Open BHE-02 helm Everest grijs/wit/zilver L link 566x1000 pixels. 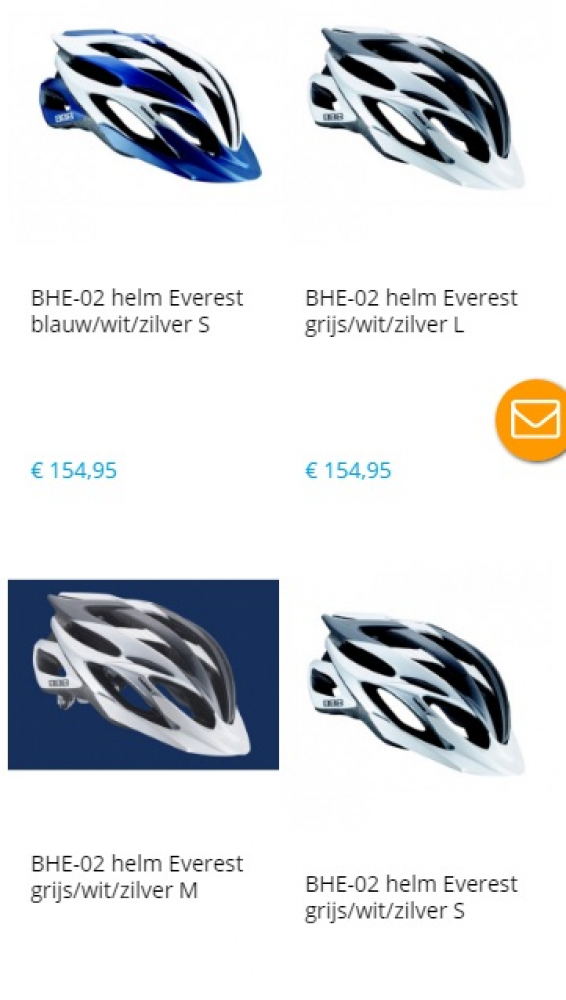[412, 311]
